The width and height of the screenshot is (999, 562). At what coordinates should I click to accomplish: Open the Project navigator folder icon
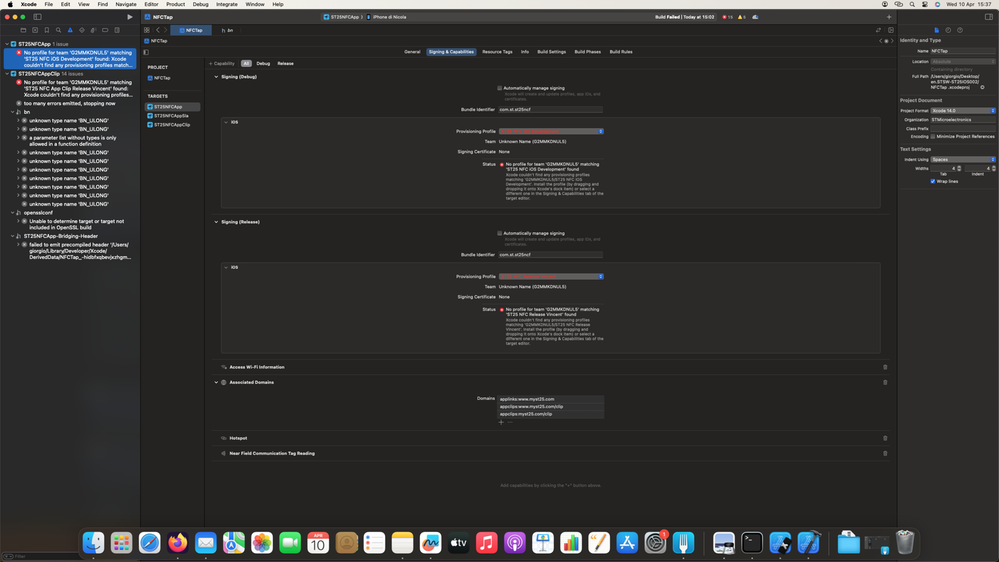[23, 30]
